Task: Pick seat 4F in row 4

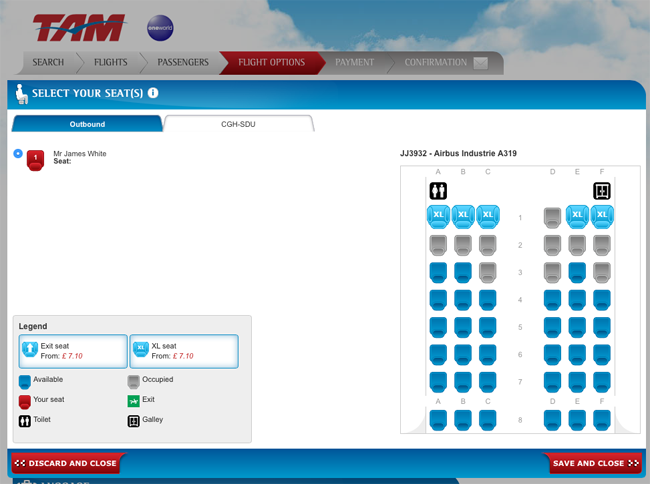Action: (x=602, y=300)
